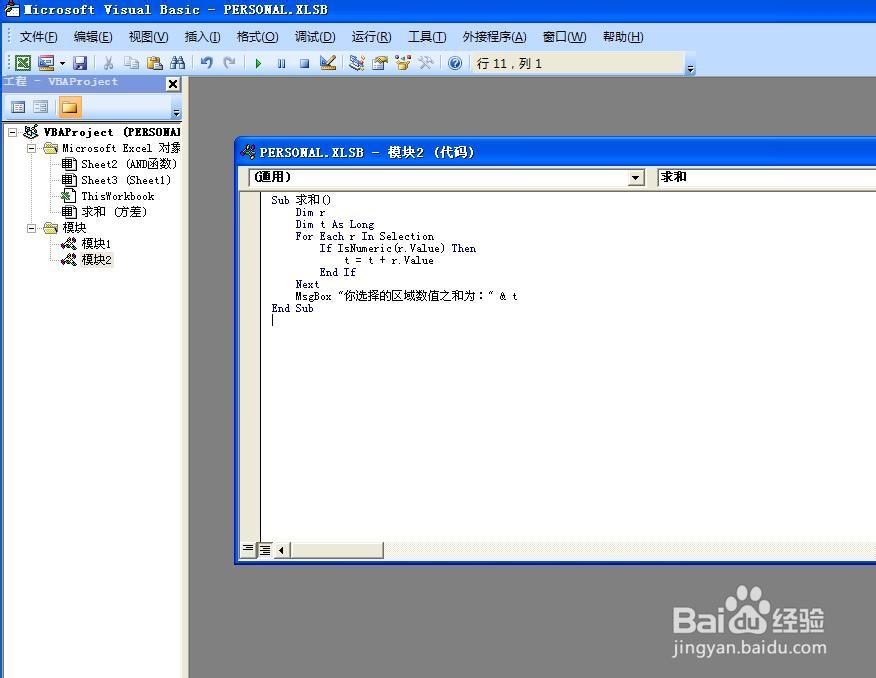Image resolution: width=876 pixels, height=678 pixels.
Task: Switch to Procedure View button
Action: 247,550
